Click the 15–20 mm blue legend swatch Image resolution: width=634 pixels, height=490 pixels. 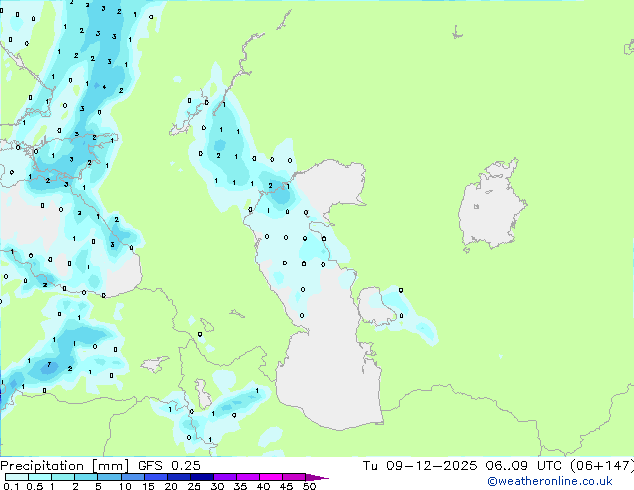click(155, 477)
